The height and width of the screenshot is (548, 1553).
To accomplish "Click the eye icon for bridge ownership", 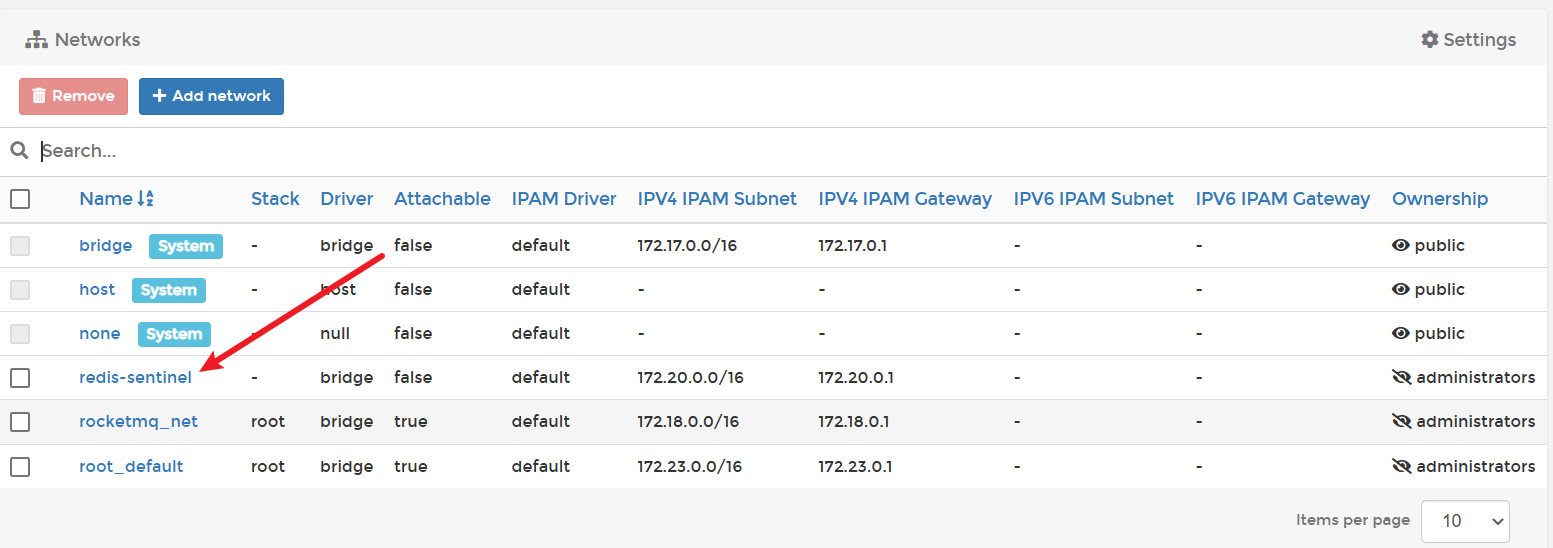I will pyautogui.click(x=1400, y=246).
